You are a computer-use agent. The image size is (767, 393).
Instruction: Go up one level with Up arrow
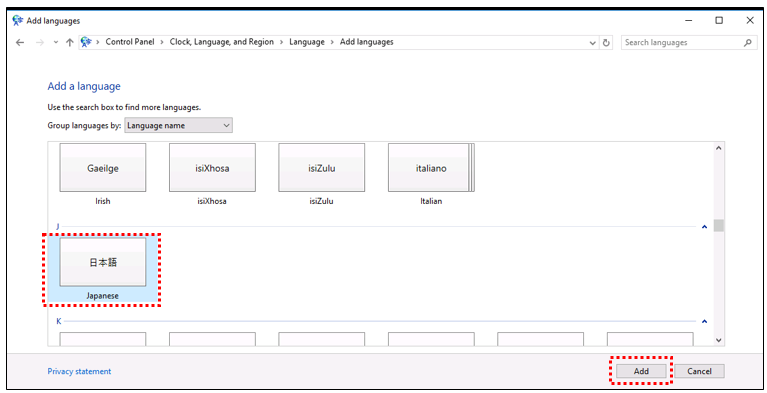[x=69, y=43]
